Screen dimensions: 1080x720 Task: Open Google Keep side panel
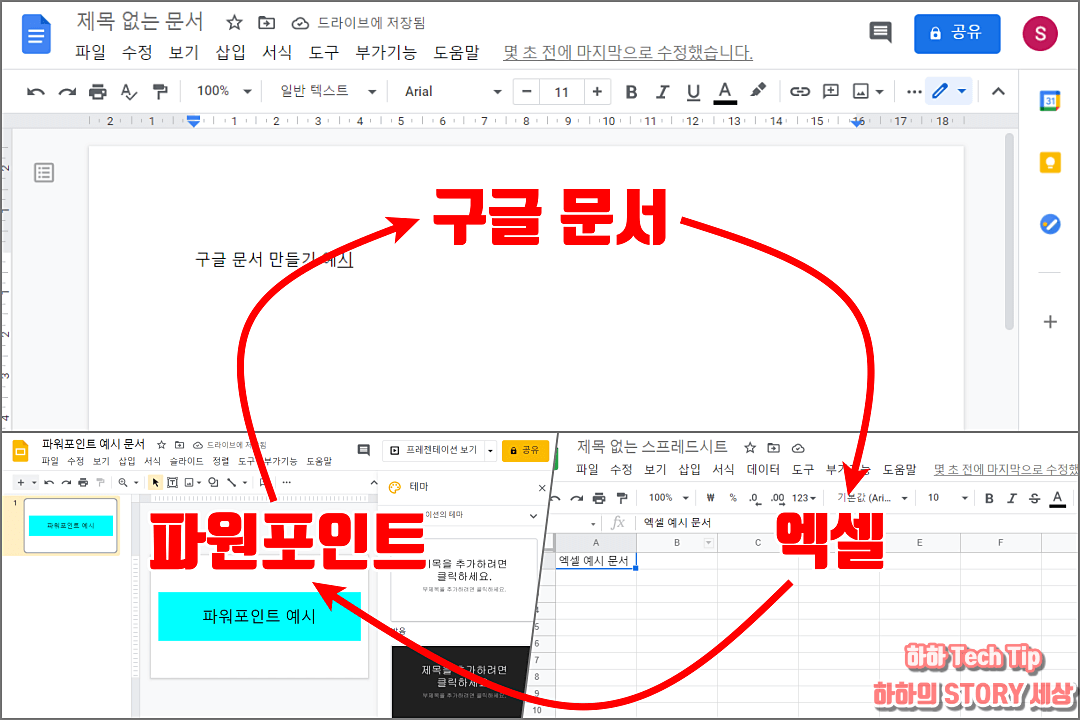point(1050,163)
